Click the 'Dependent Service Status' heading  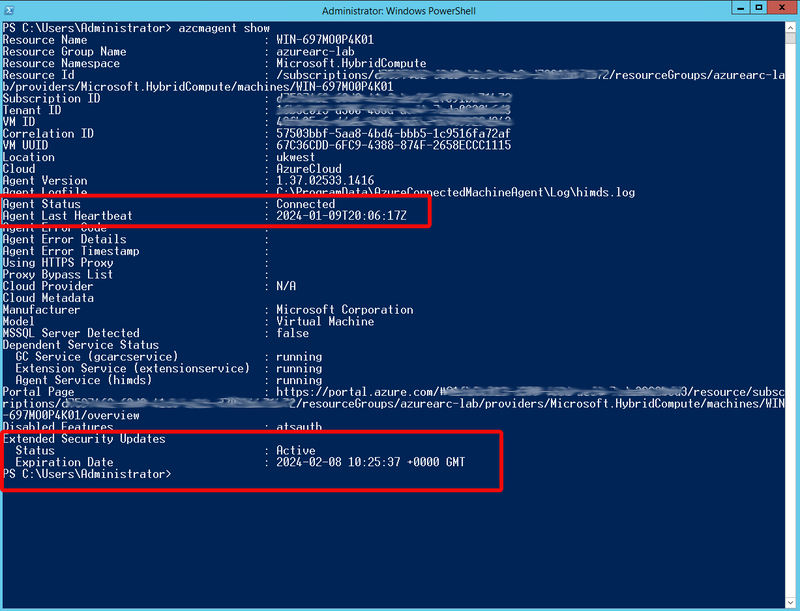click(x=81, y=345)
